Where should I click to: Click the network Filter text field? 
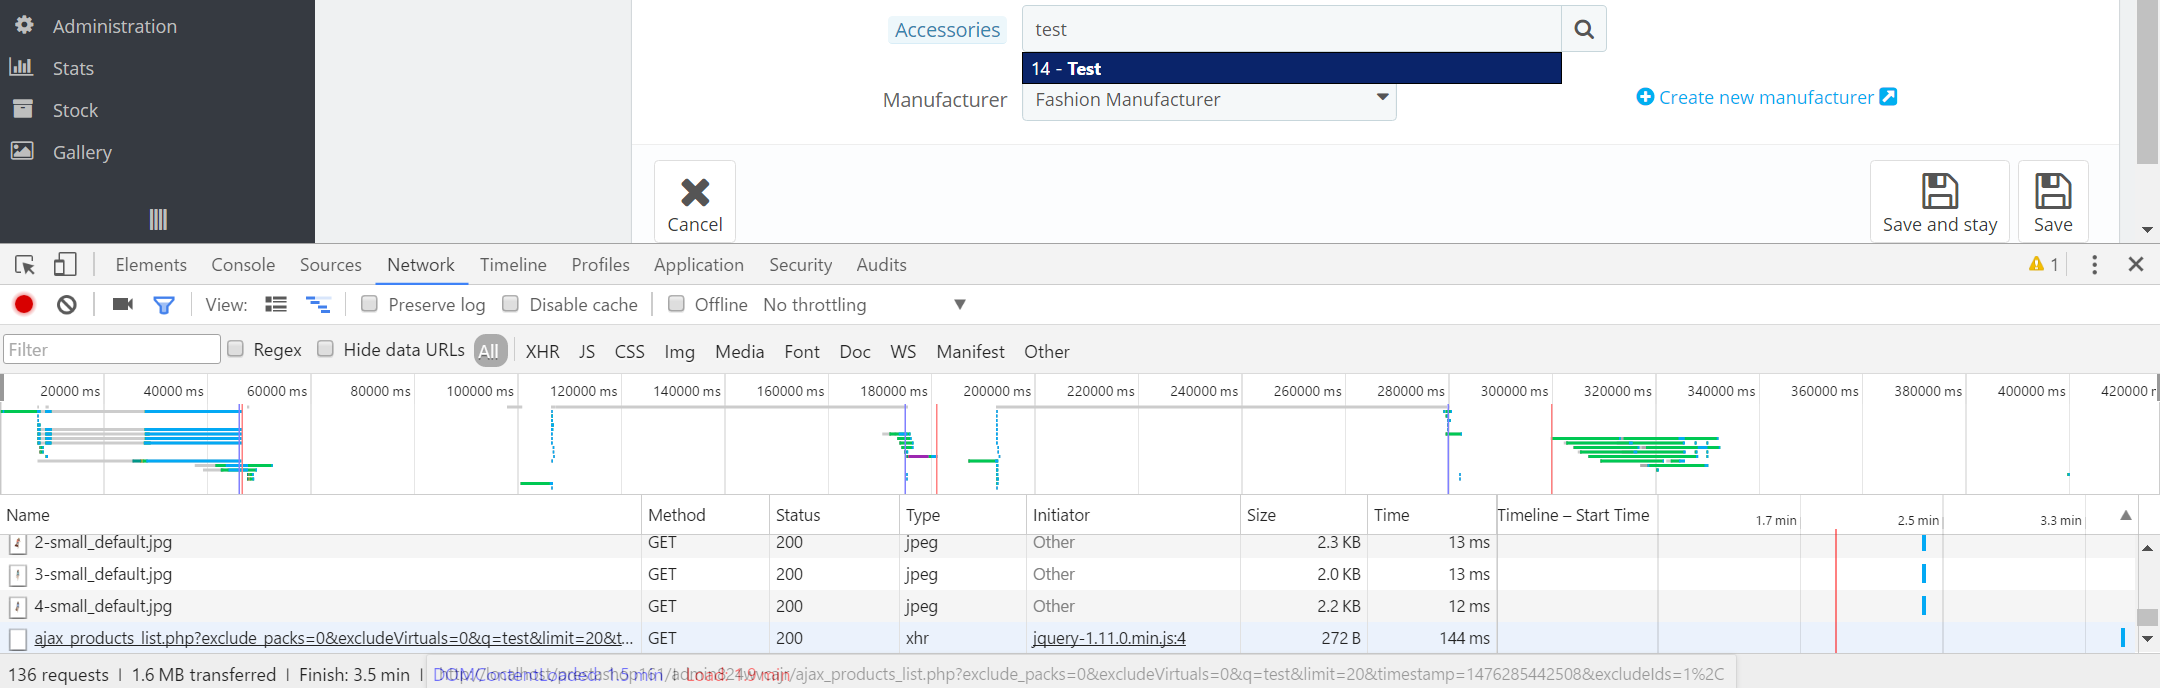point(112,349)
